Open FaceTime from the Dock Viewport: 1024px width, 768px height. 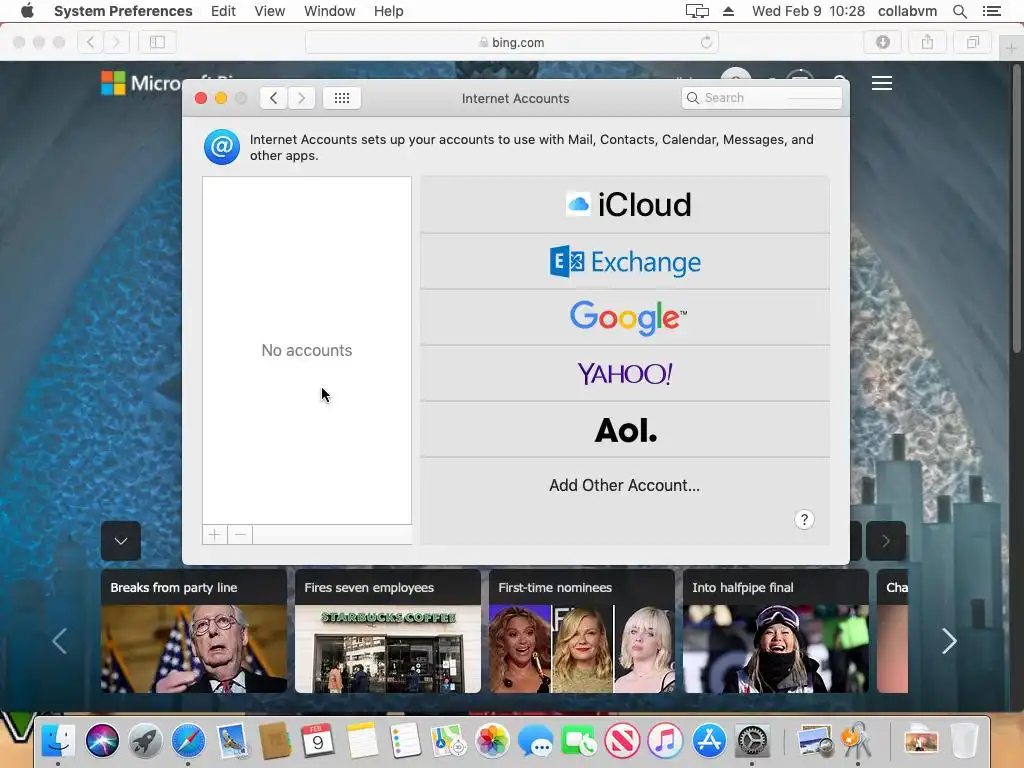pos(578,741)
